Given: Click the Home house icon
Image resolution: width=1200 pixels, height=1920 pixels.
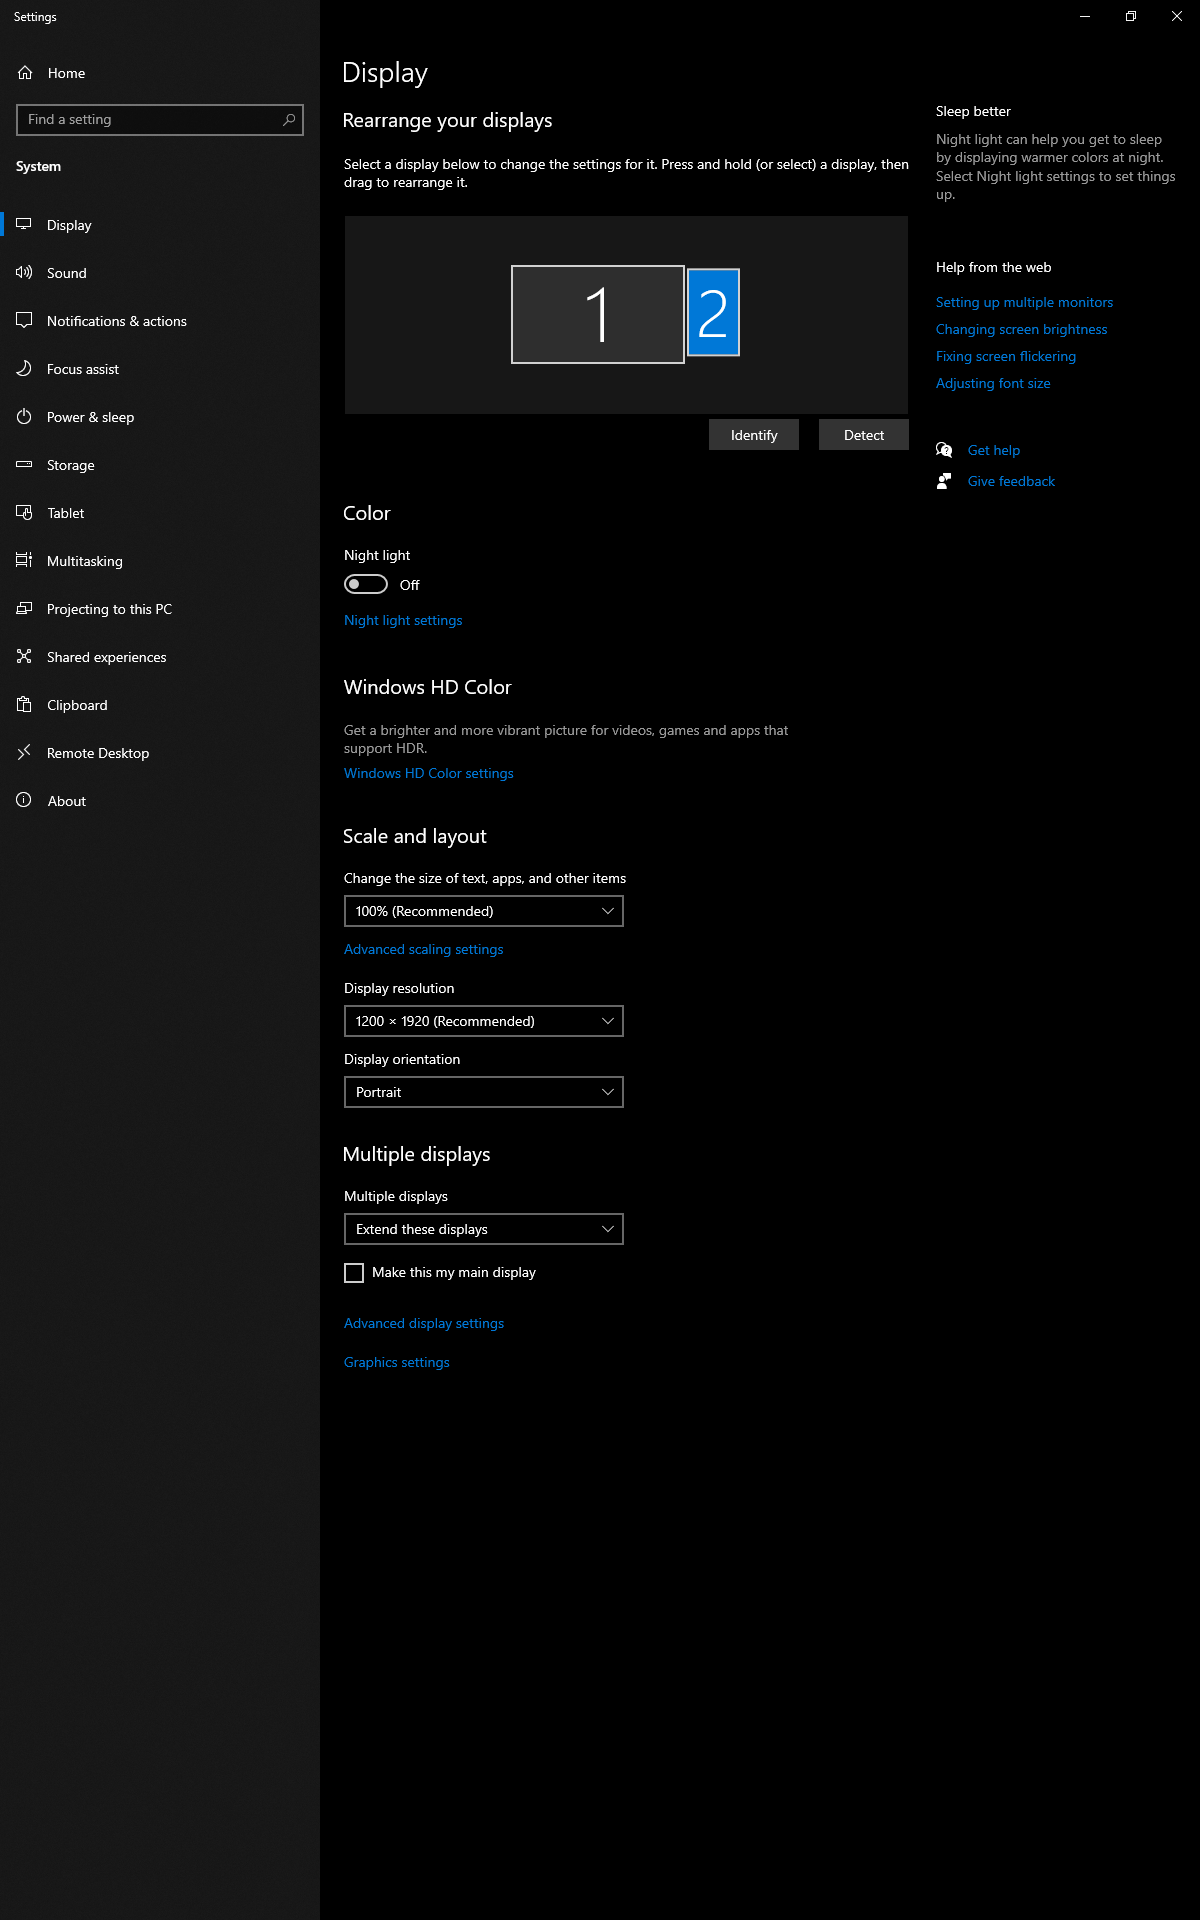Looking at the screenshot, I should (25, 73).
